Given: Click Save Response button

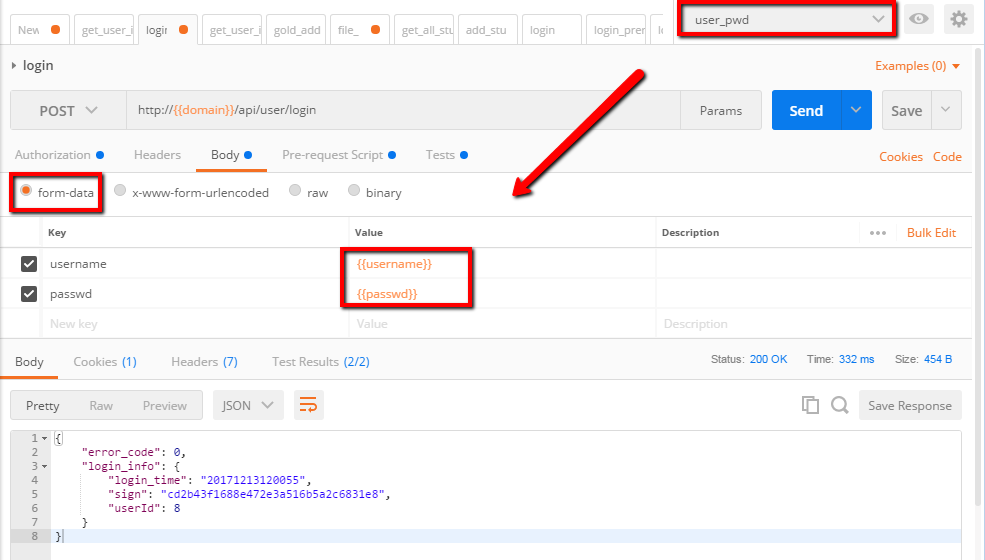Looking at the screenshot, I should click(x=910, y=405).
